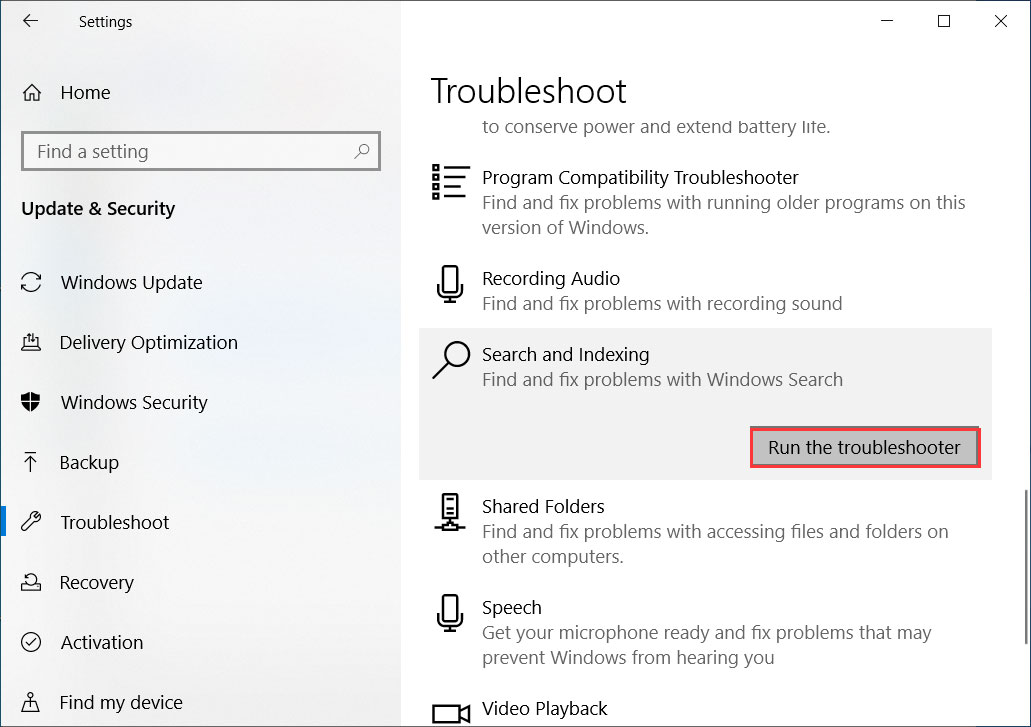Run the troubleshooter for Search and Indexing
This screenshot has width=1031, height=727.
tap(864, 448)
